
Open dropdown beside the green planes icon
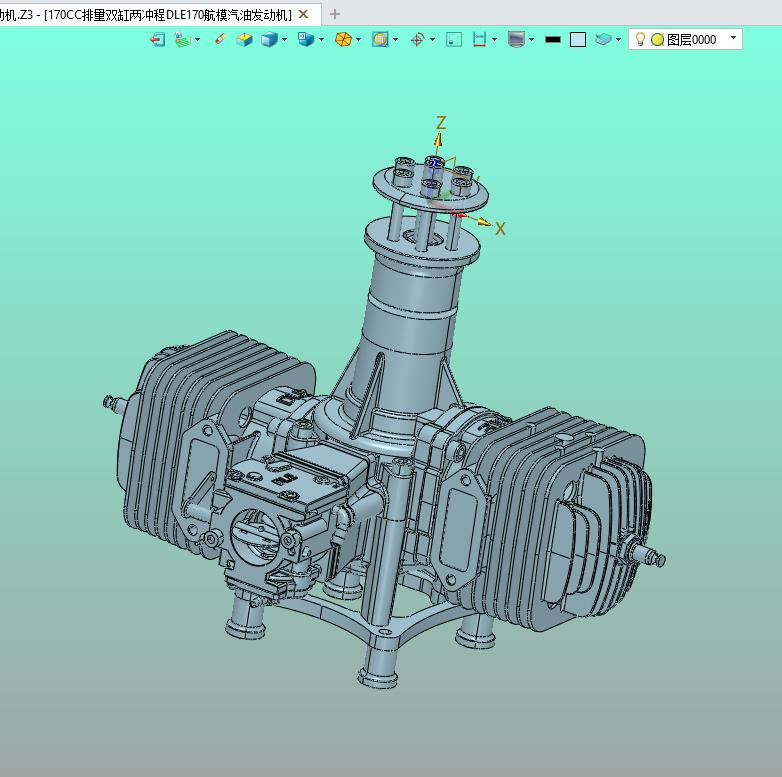(x=198, y=39)
